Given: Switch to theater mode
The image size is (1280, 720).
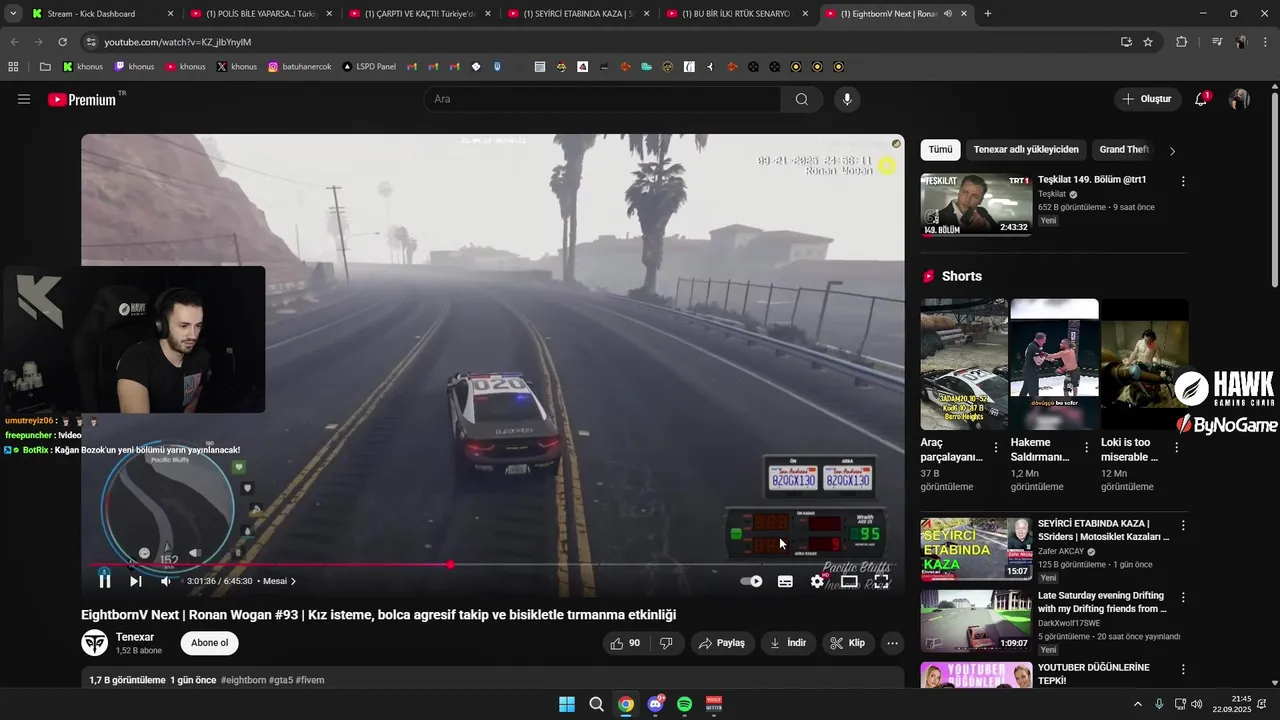Looking at the screenshot, I should (849, 581).
